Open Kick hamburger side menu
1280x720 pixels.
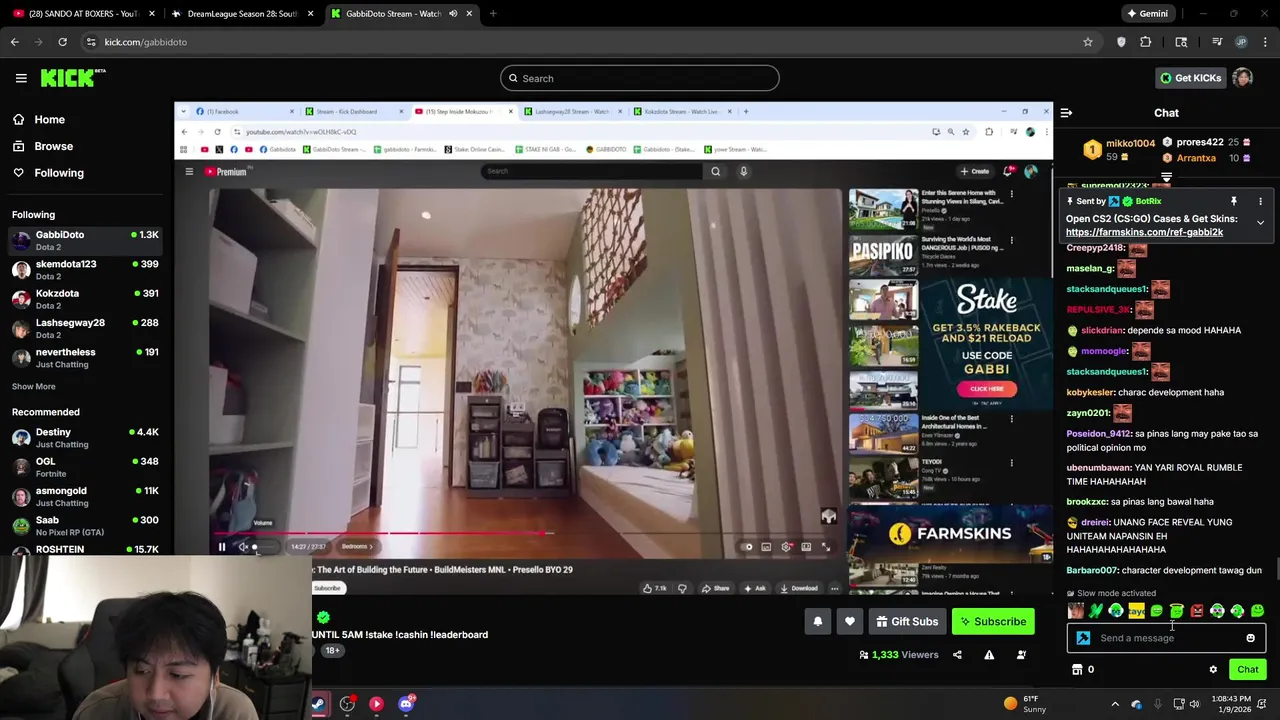[x=21, y=78]
